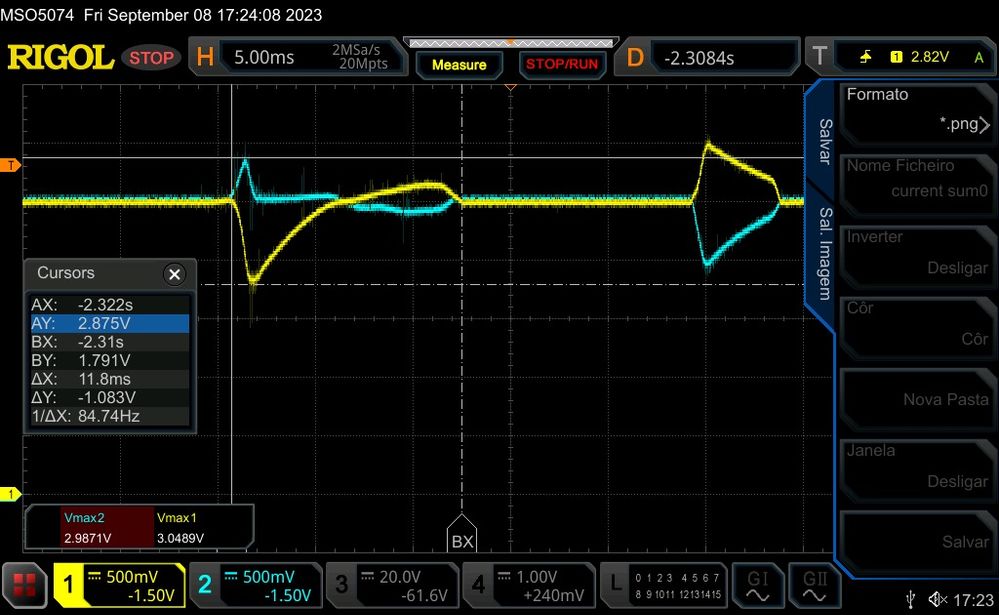The image size is (999, 615).
Task: Select the Sal. Imagem side tab
Action: (825, 253)
